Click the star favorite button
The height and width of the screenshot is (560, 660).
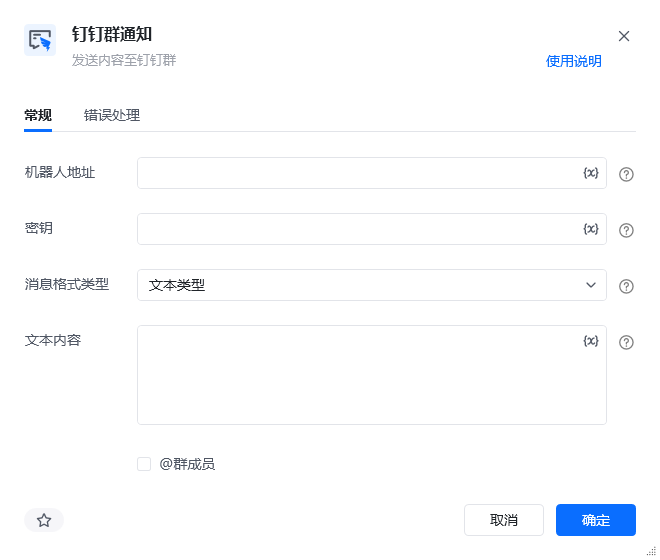coord(44,520)
